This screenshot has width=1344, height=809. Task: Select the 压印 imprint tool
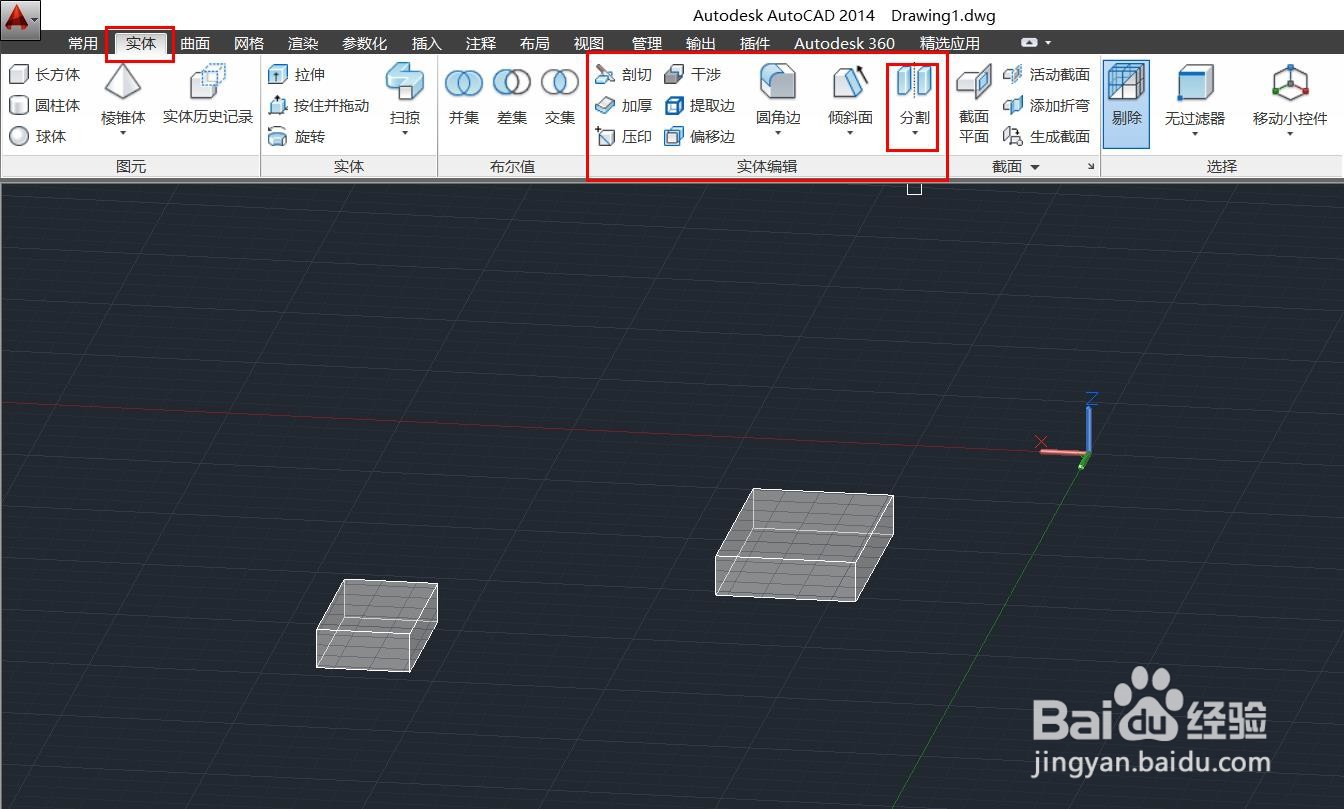623,137
